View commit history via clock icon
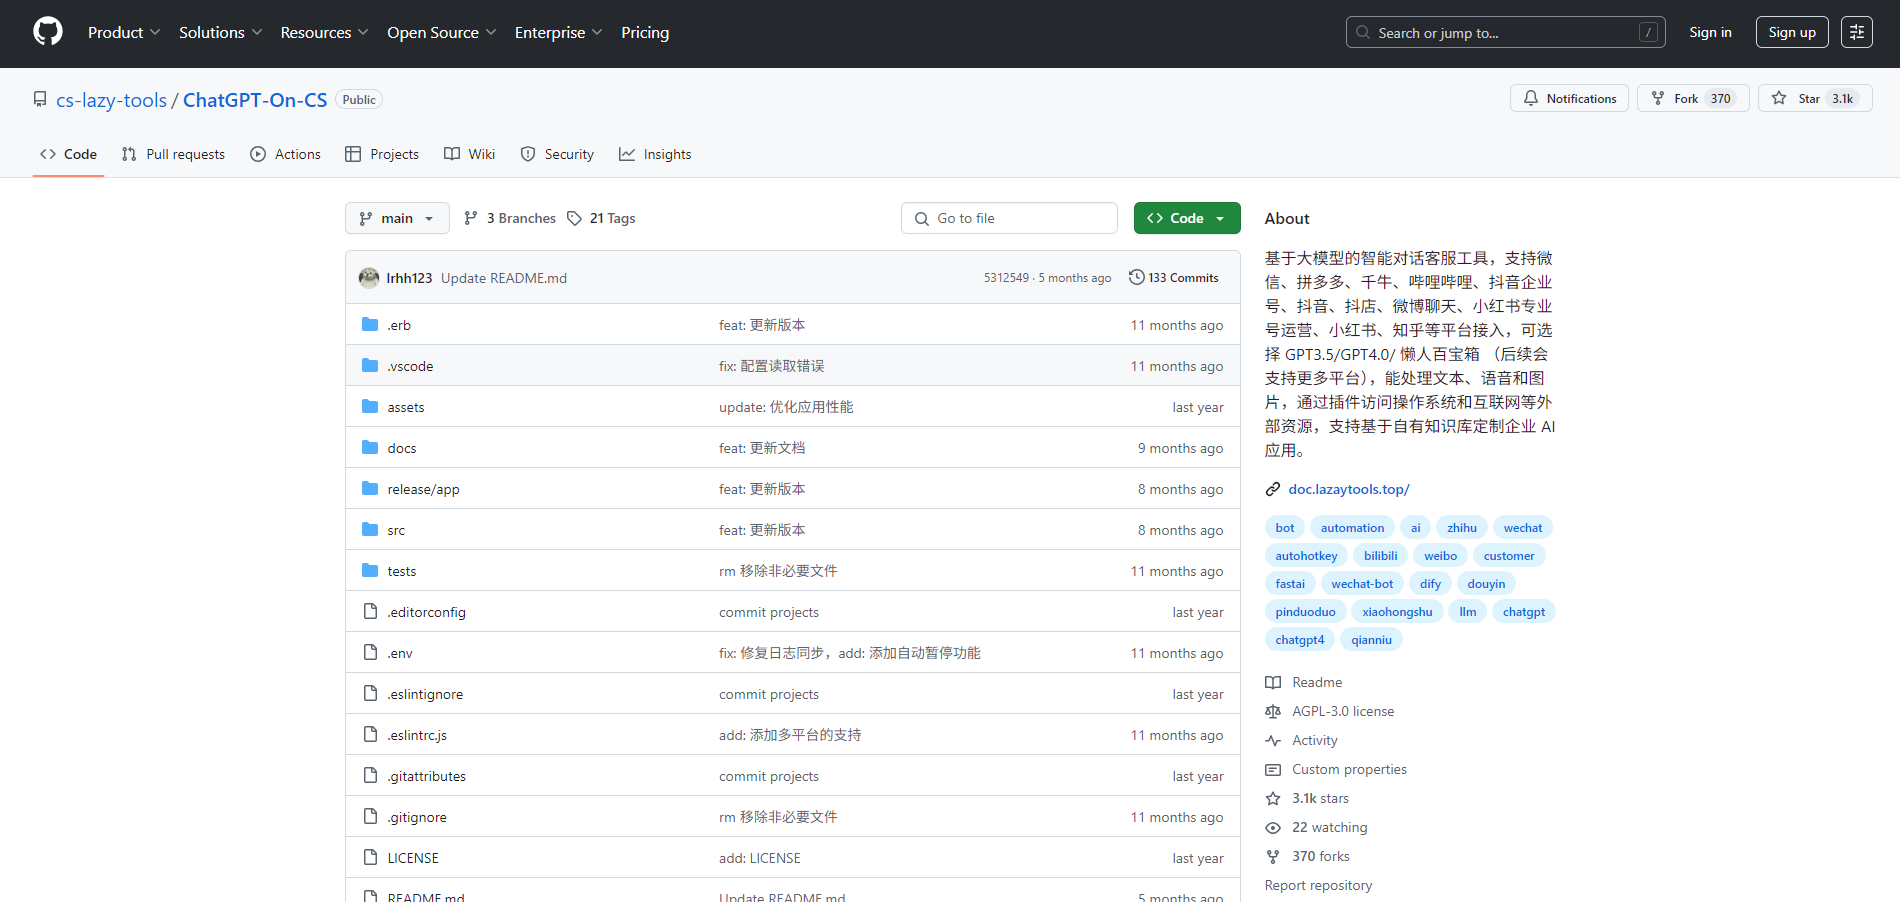 (1136, 277)
